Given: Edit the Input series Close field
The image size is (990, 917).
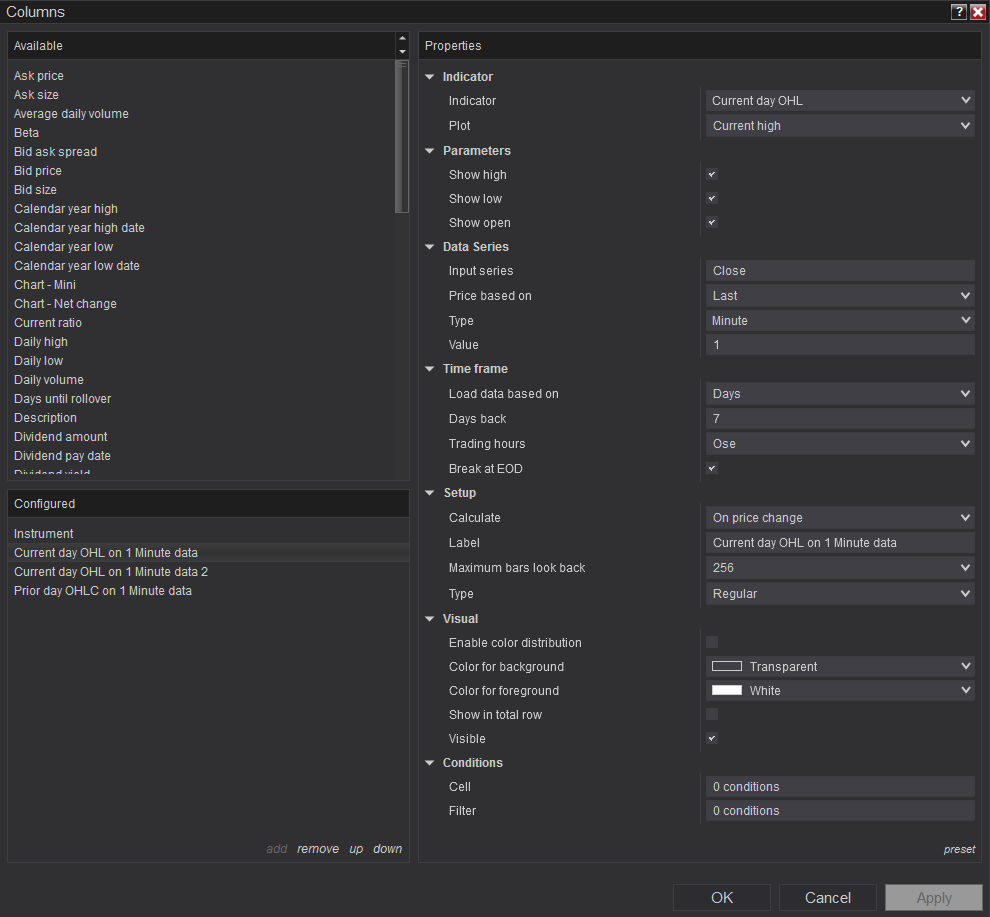Looking at the screenshot, I should (x=840, y=270).
